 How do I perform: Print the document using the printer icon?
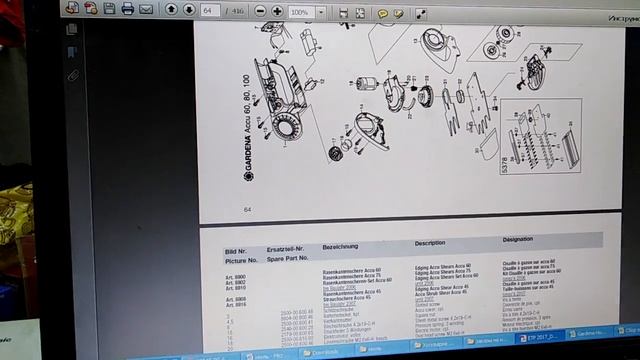click(x=127, y=9)
